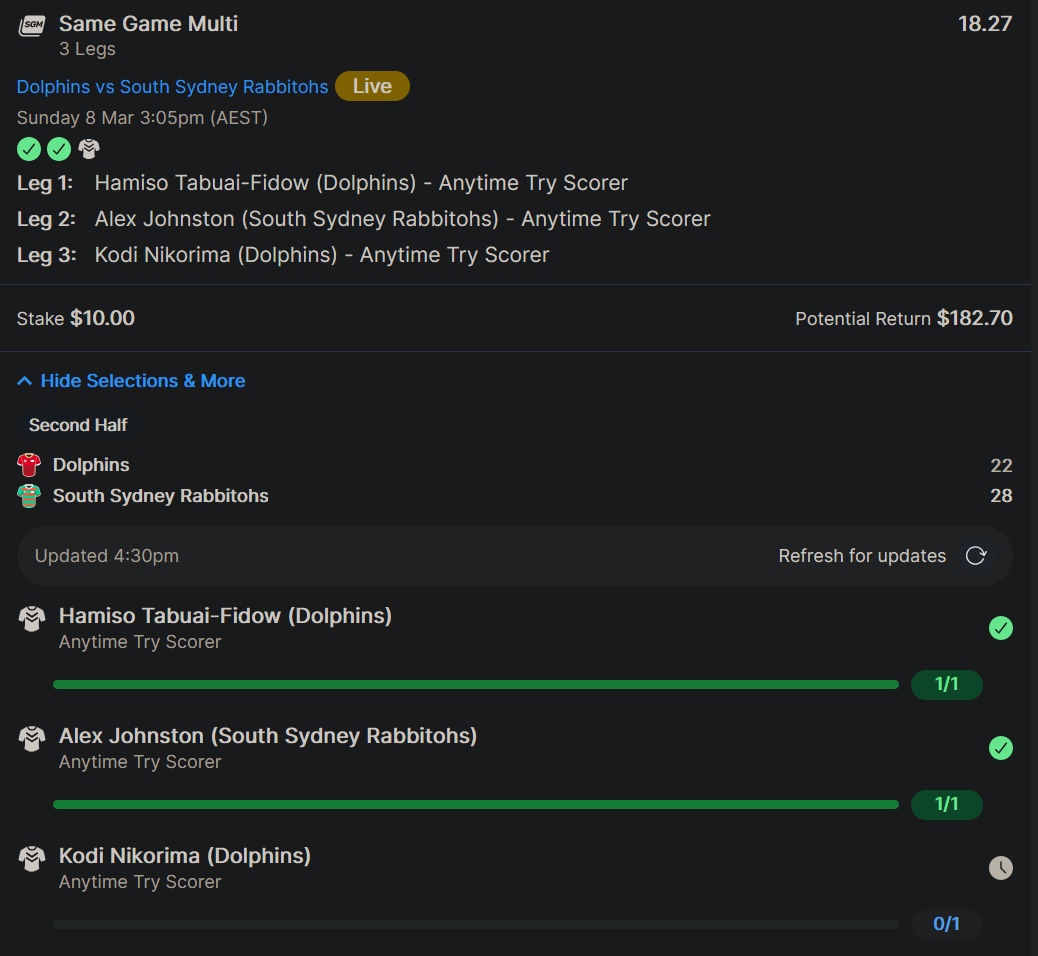Click the red Dolphins jersey icon
Image resolution: width=1038 pixels, height=956 pixels.
pyautogui.click(x=28, y=465)
